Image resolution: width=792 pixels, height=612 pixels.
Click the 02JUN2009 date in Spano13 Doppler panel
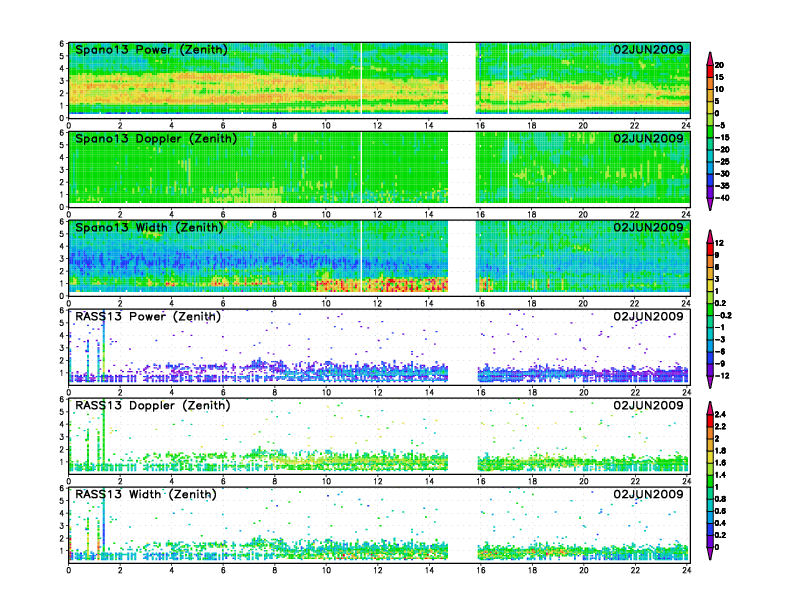[x=648, y=138]
